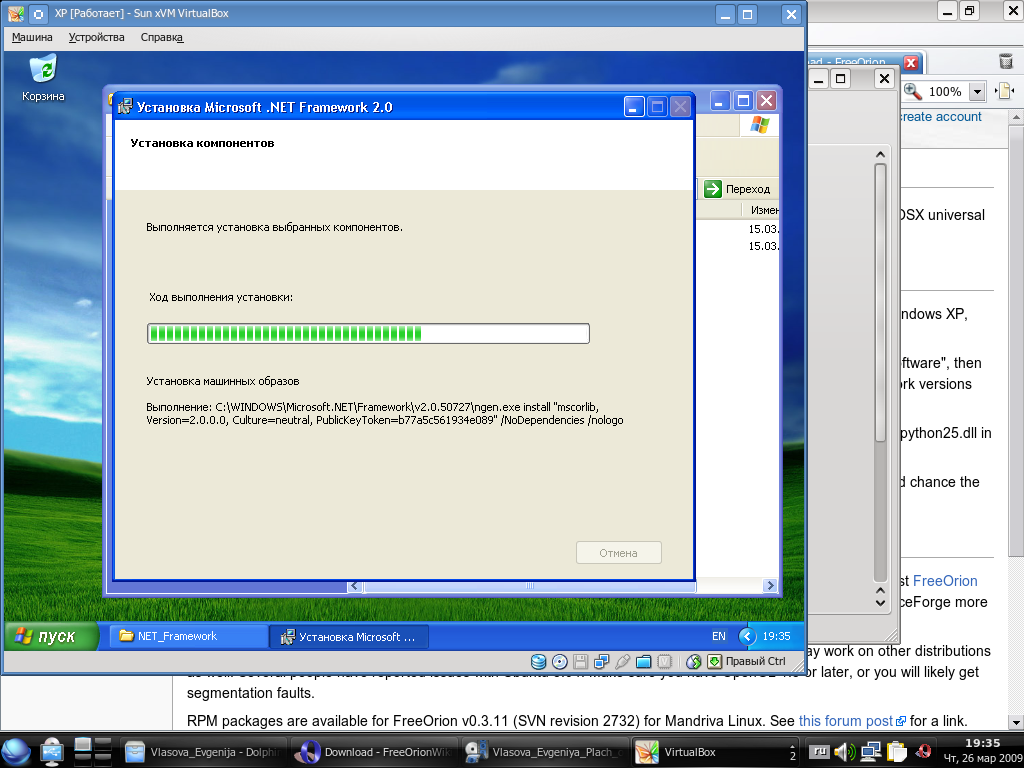1024x768 pixels.
Task: Open the Klipper clipboard tray icon
Action: (897, 752)
